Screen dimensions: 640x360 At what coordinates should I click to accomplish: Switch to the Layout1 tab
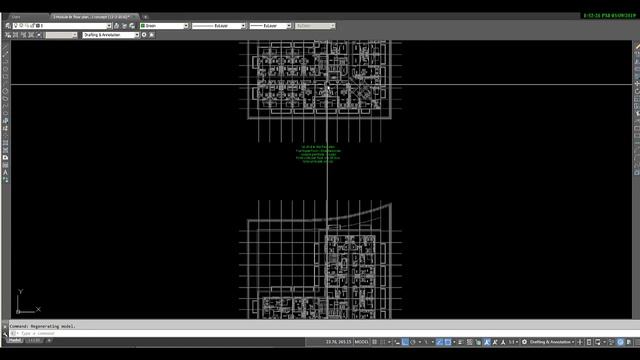(33, 340)
